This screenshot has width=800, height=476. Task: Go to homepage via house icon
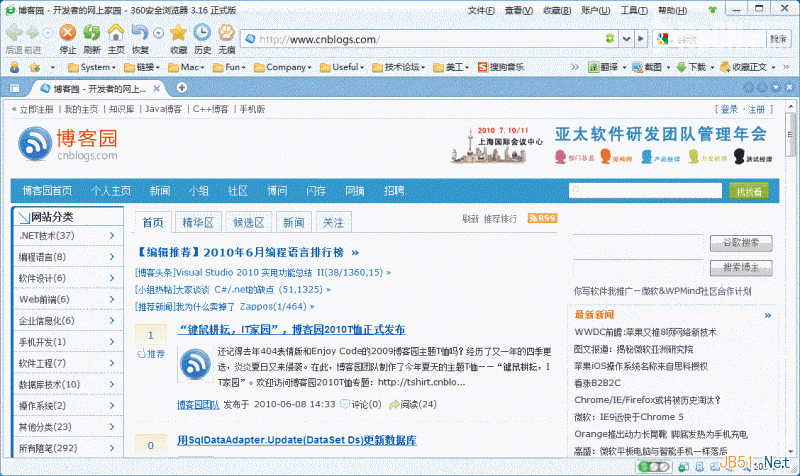coord(116,33)
